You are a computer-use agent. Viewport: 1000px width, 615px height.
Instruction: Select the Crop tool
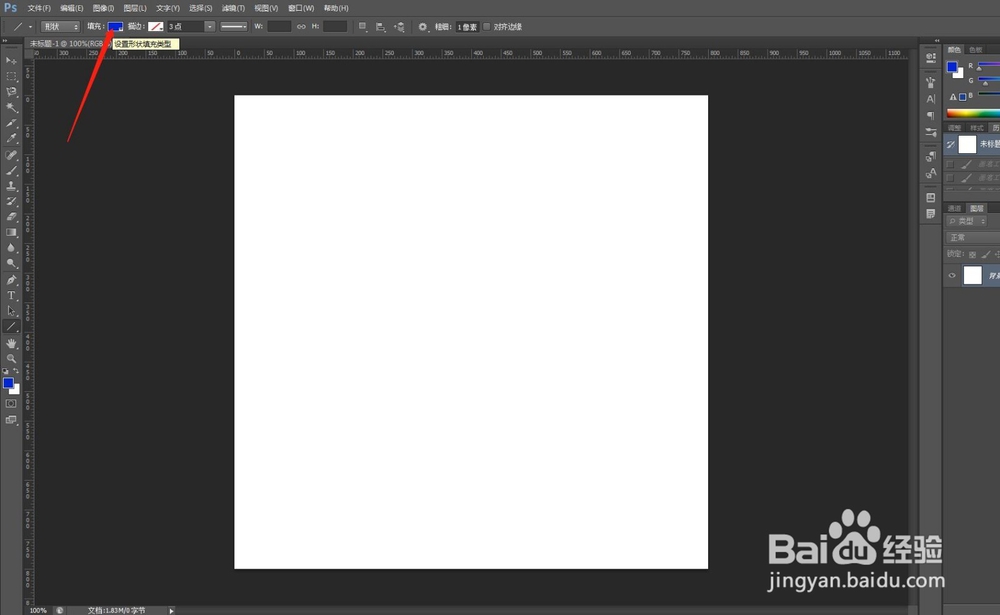(x=11, y=122)
